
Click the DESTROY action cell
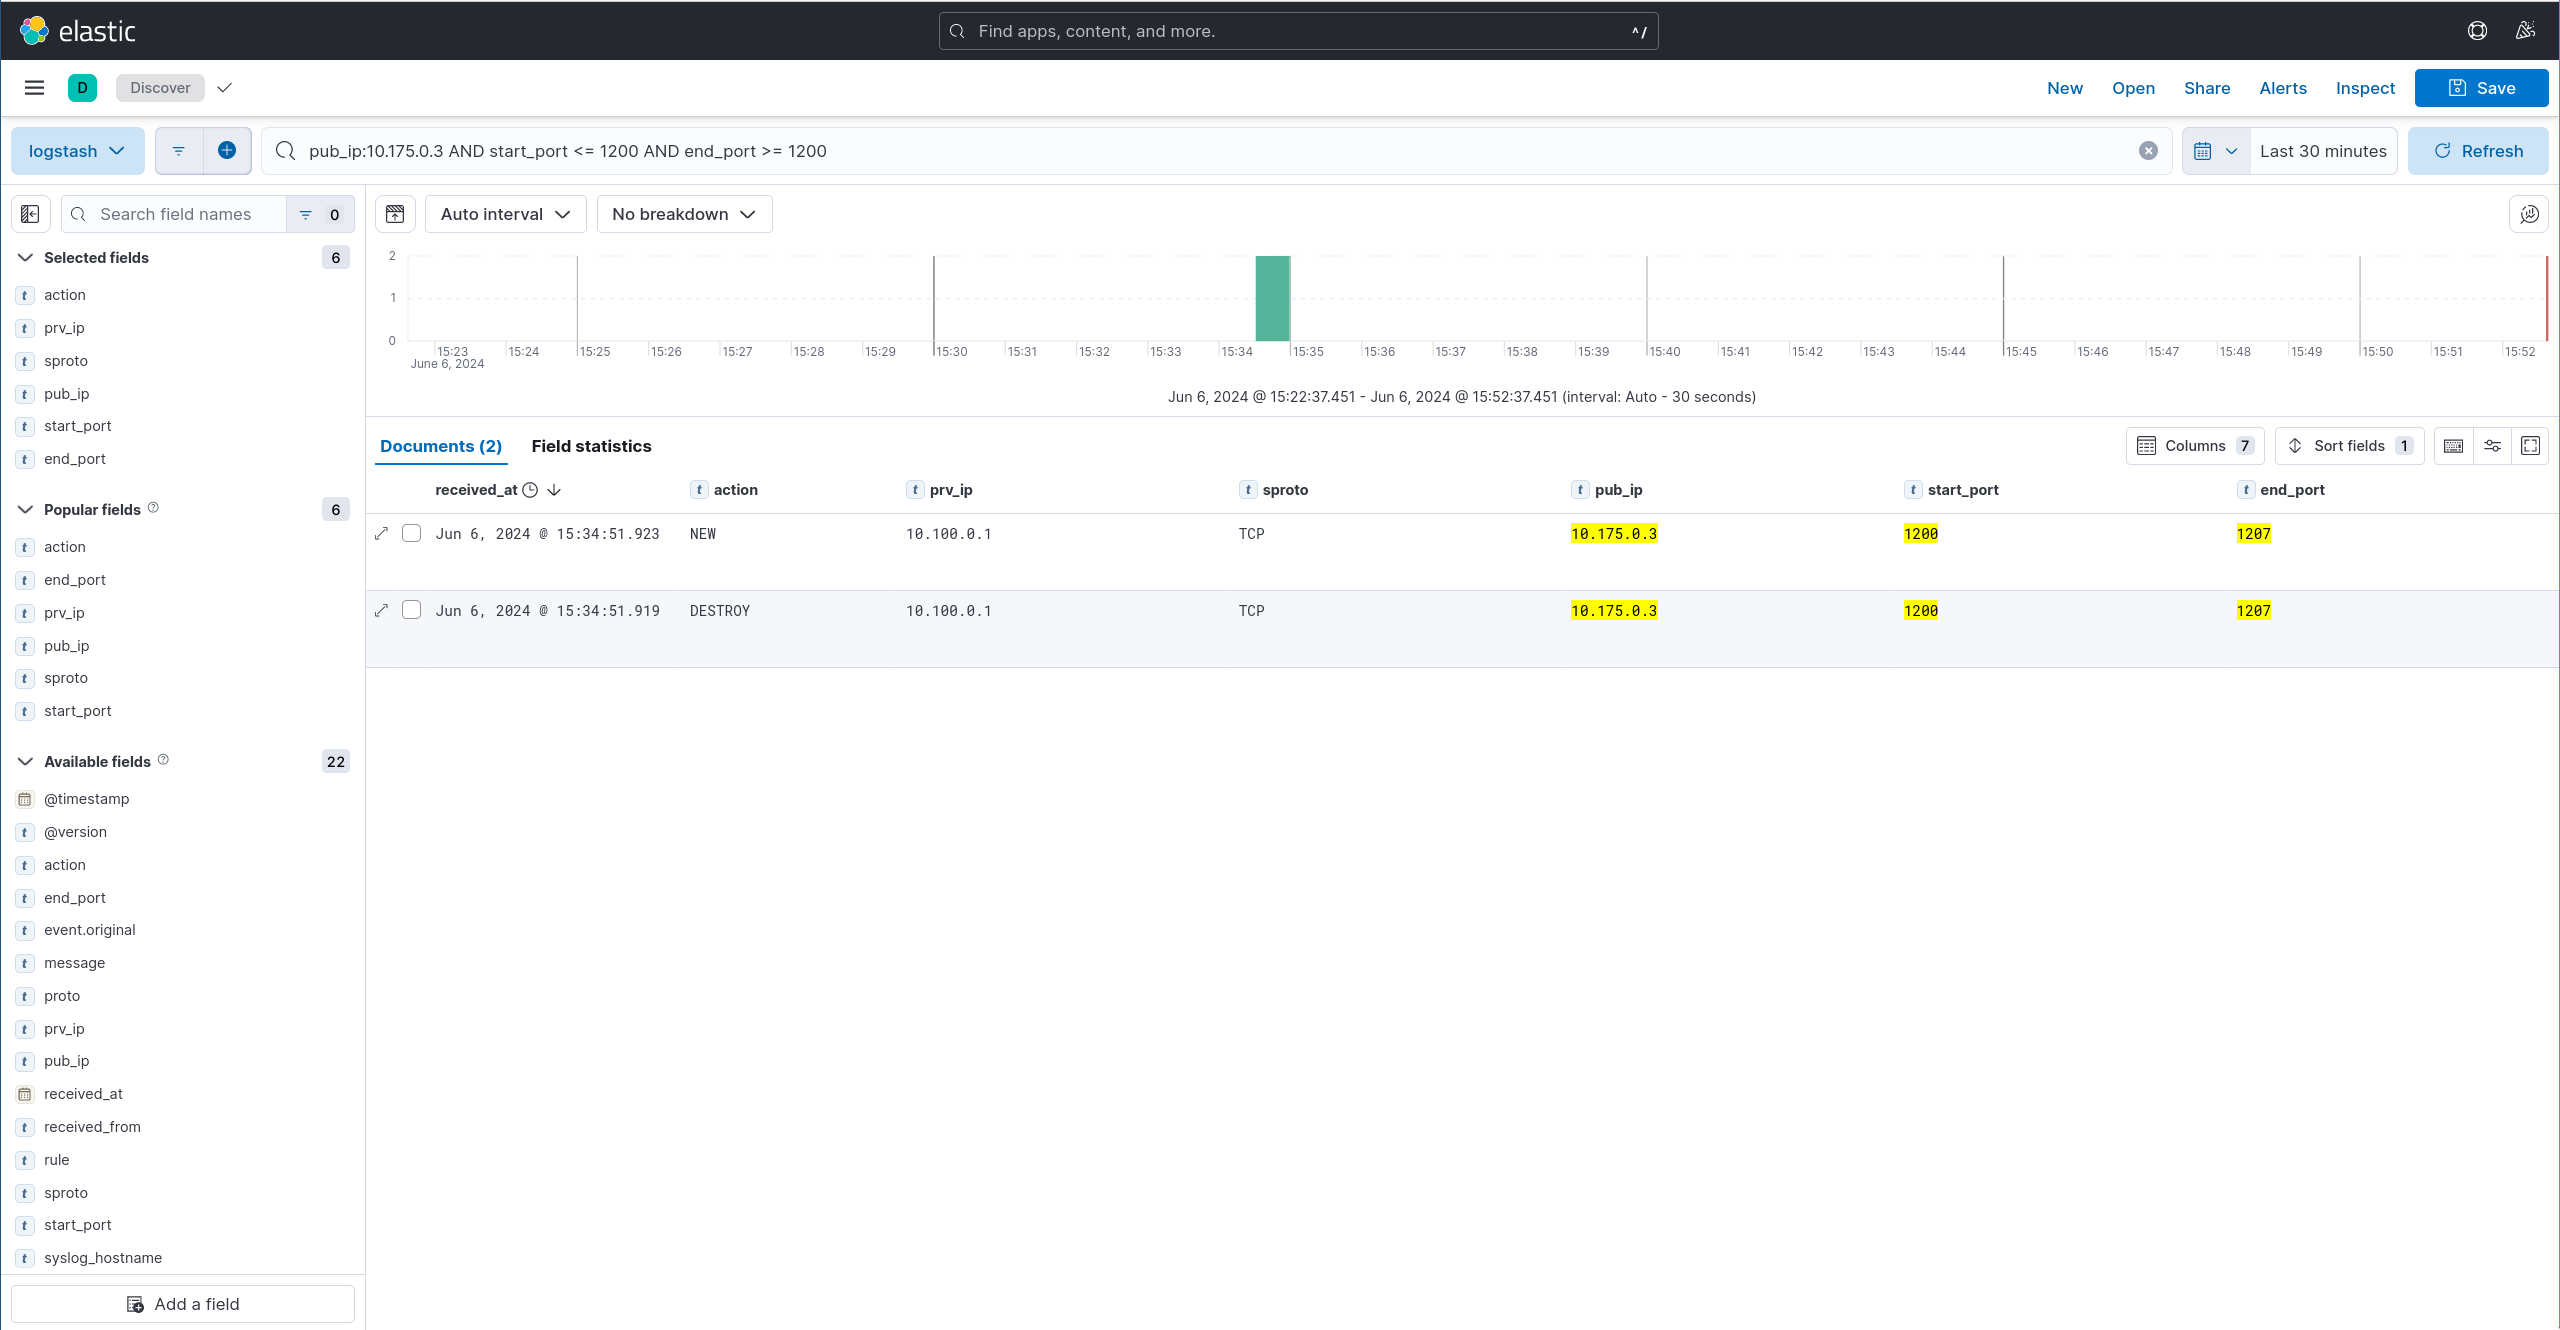(x=720, y=611)
